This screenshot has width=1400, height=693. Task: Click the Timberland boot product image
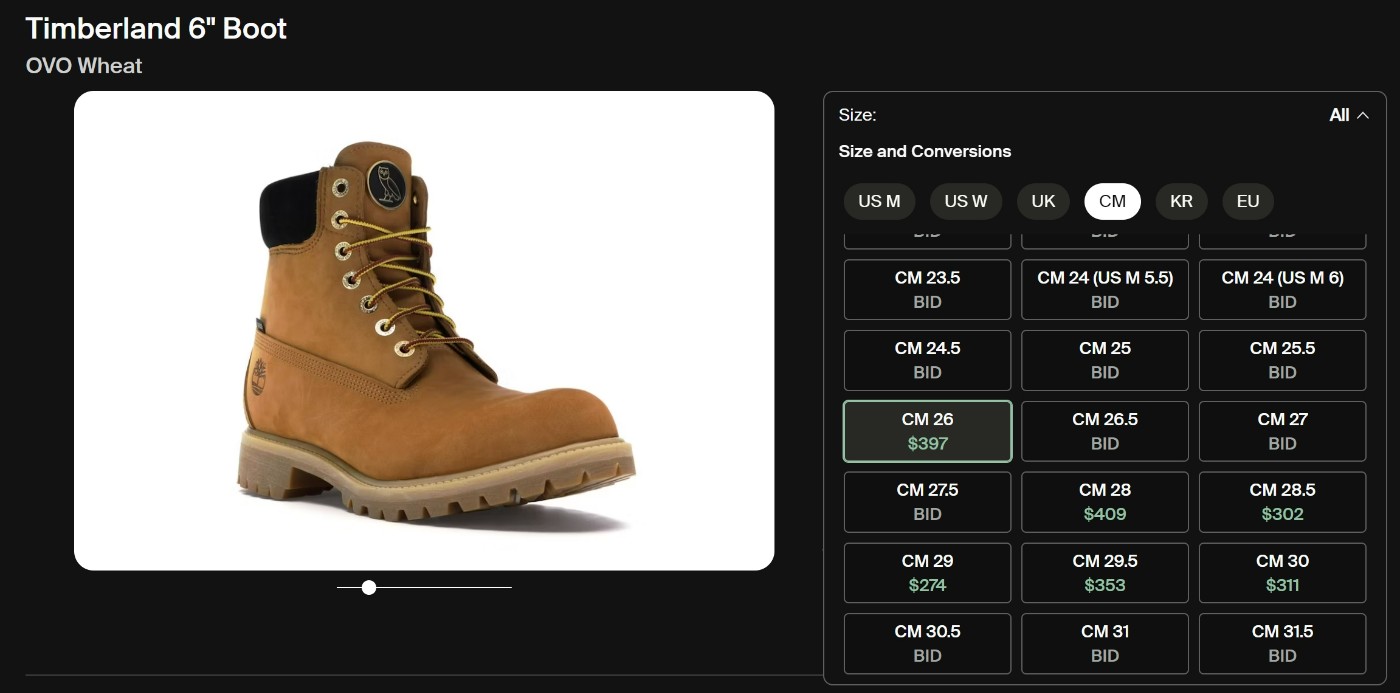pyautogui.click(x=424, y=331)
